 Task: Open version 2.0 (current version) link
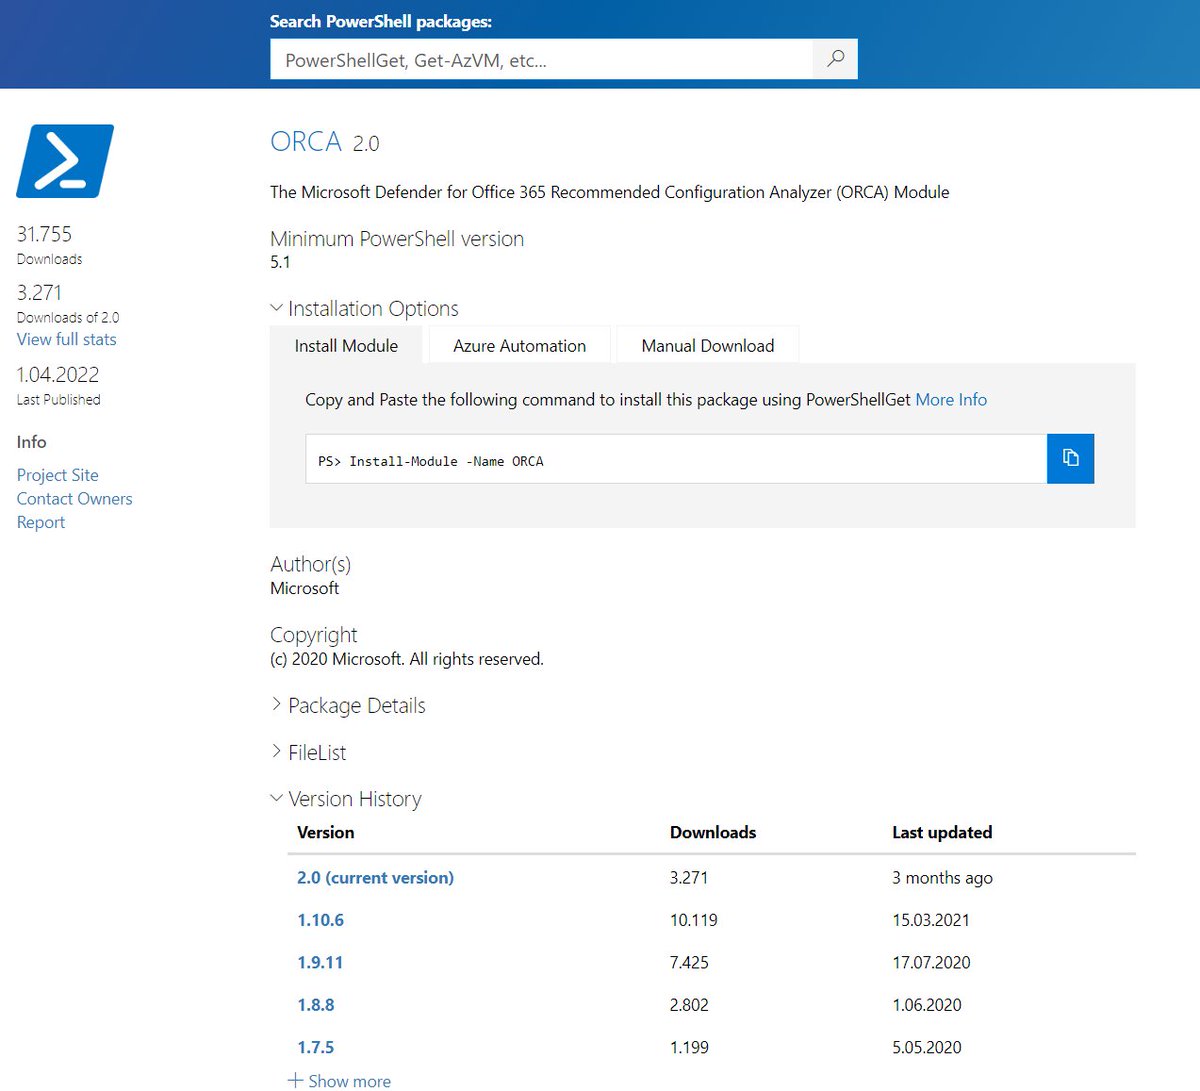375,877
